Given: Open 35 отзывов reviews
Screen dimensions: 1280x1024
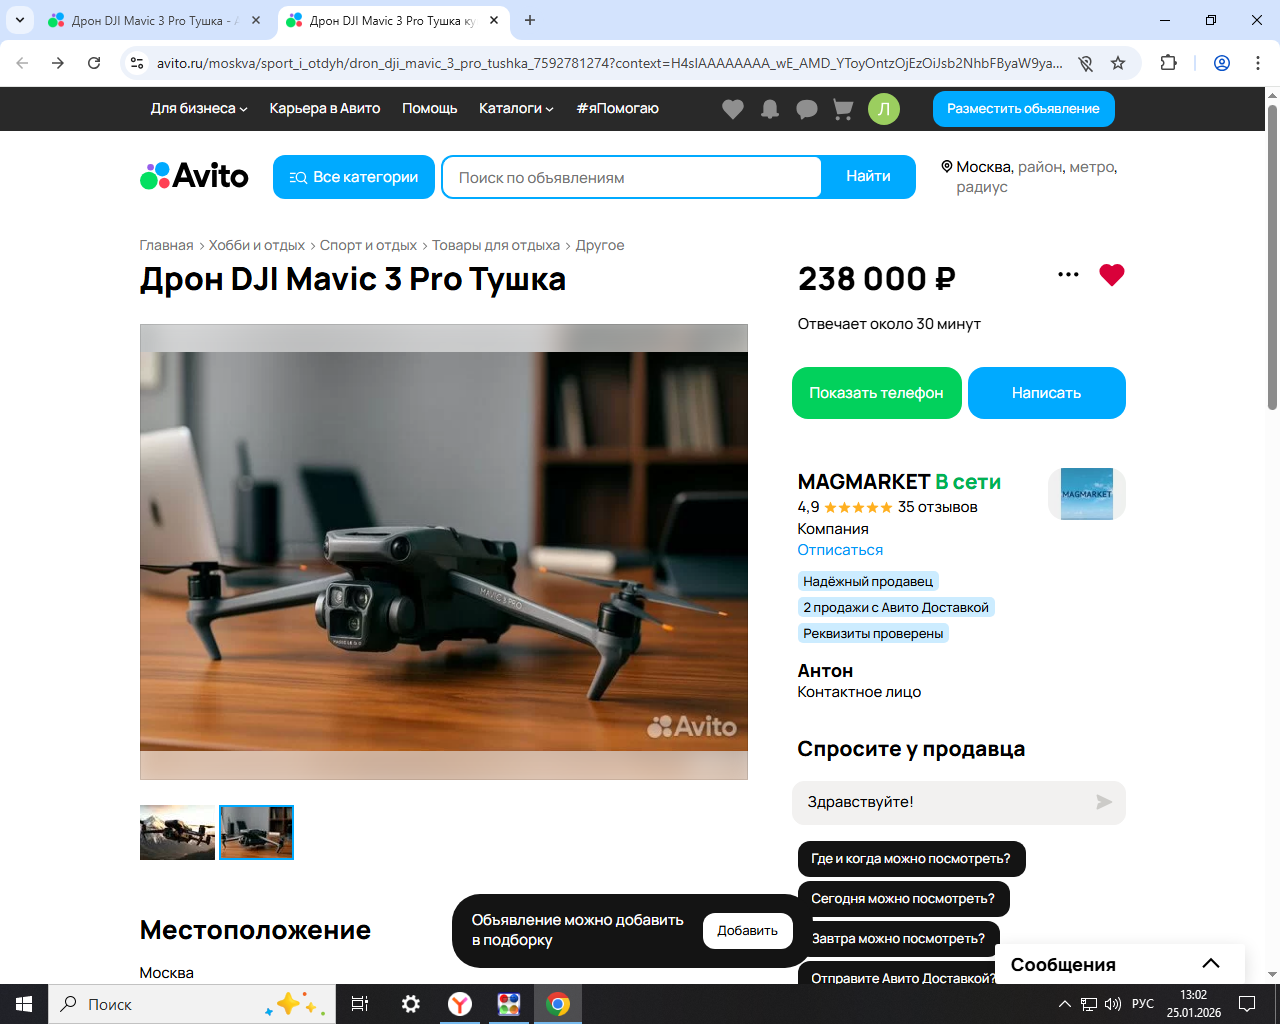Looking at the screenshot, I should 938,507.
